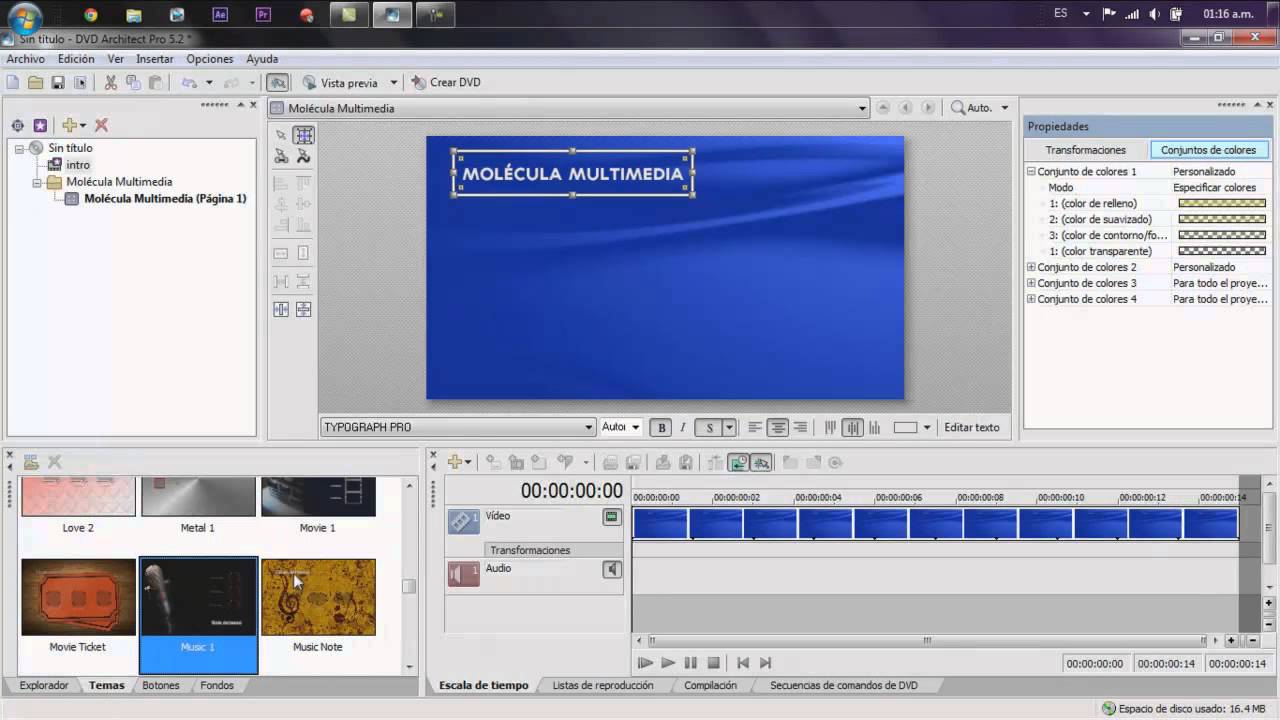Align text right
This screenshot has height=720, width=1280.
click(x=799, y=428)
